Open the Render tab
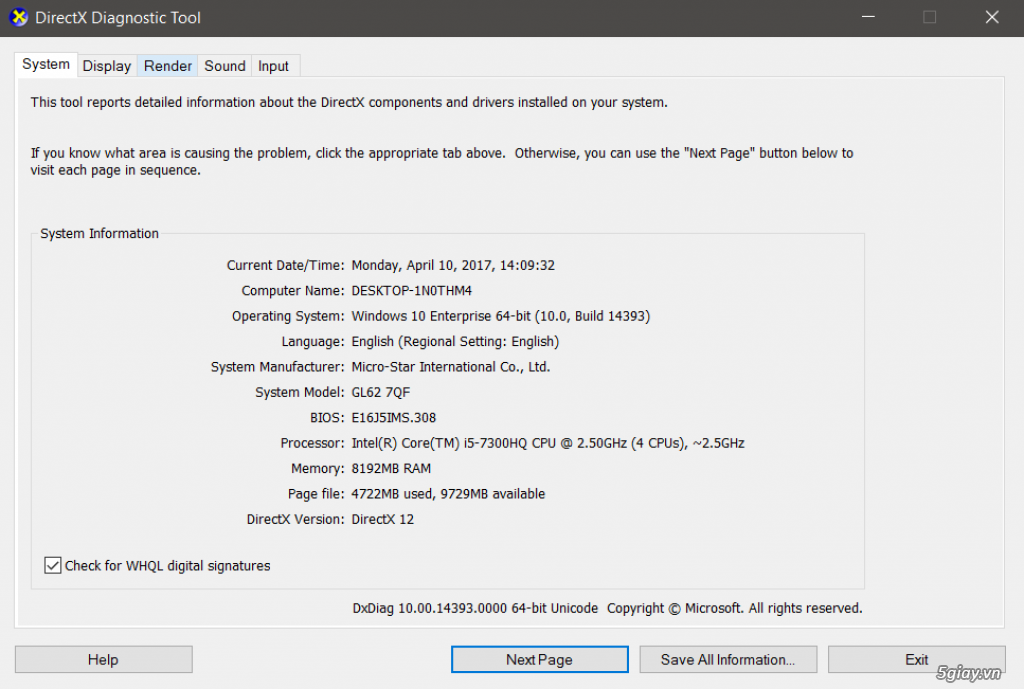The height and width of the screenshot is (689, 1024). [168, 66]
